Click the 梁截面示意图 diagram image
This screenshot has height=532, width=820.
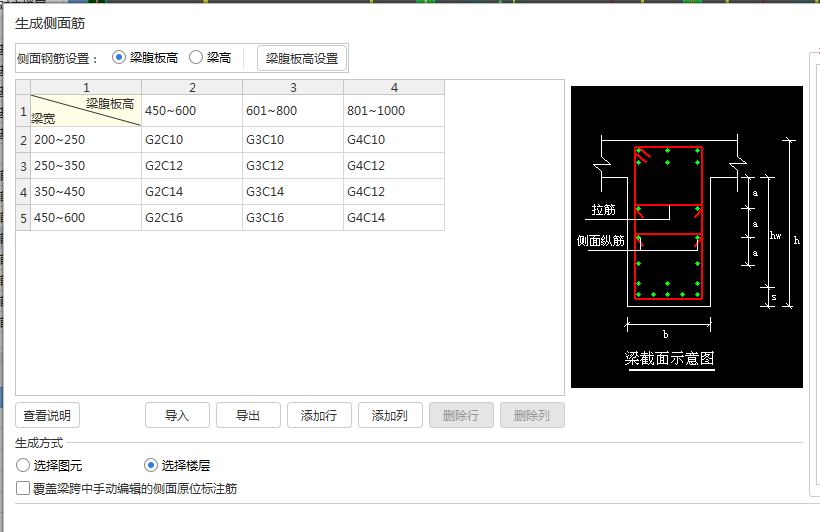pos(687,237)
